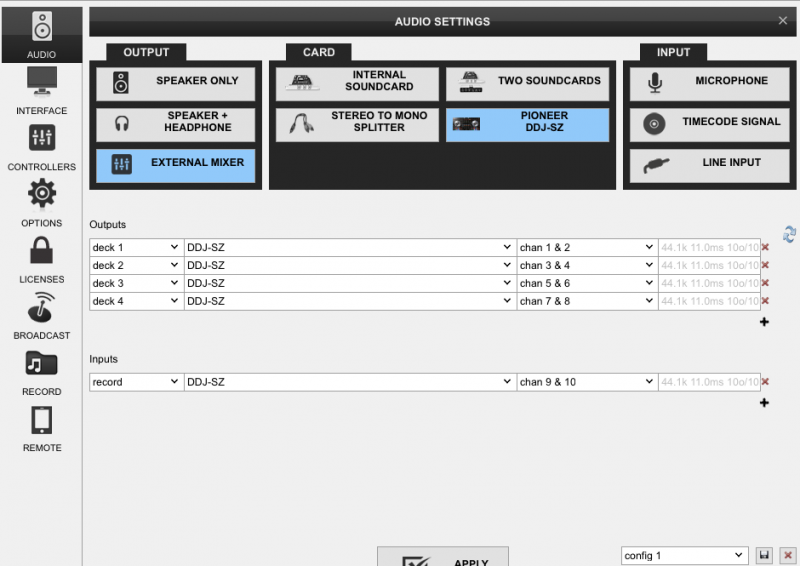This screenshot has width=800, height=566.
Task: Click the latency info for deck 2
Action: click(710, 265)
